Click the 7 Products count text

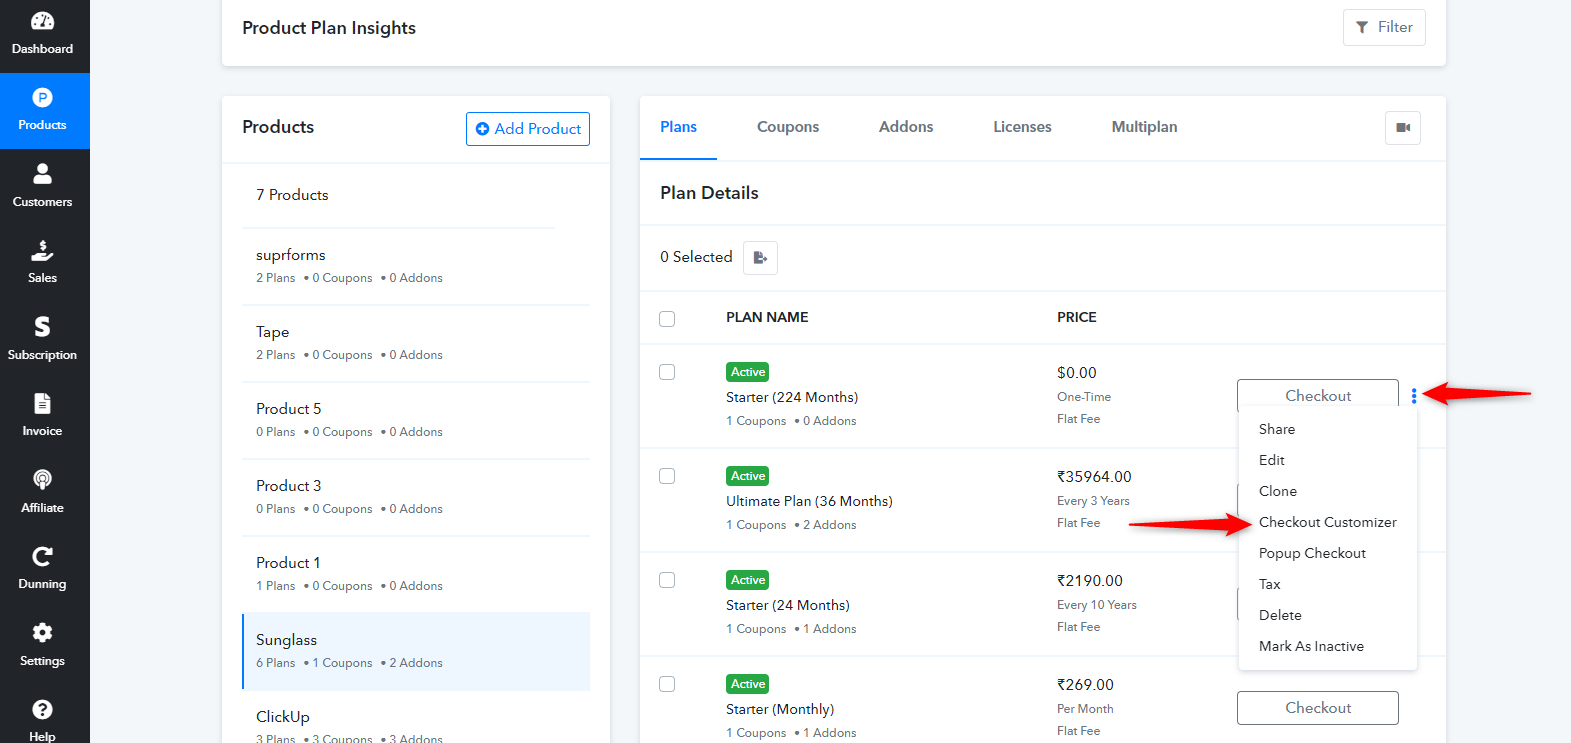(x=292, y=195)
